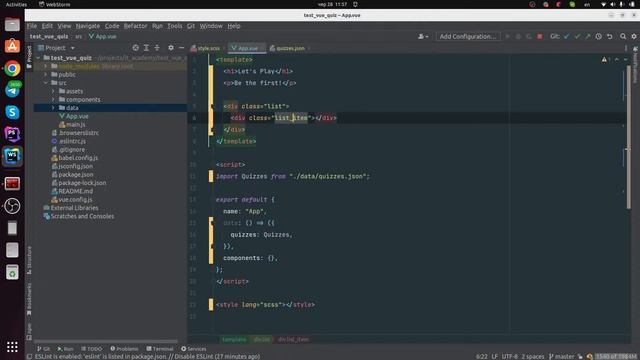Click UTF-8 encoding in status bar
This screenshot has height=360, width=640.
coord(510,357)
